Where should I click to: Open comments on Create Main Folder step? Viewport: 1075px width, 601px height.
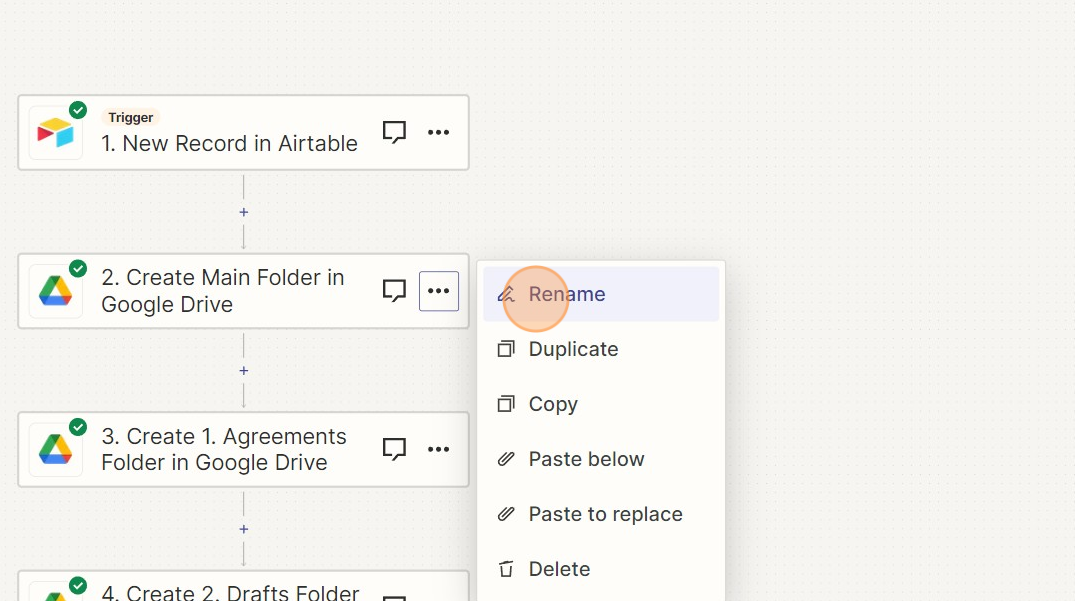[394, 291]
